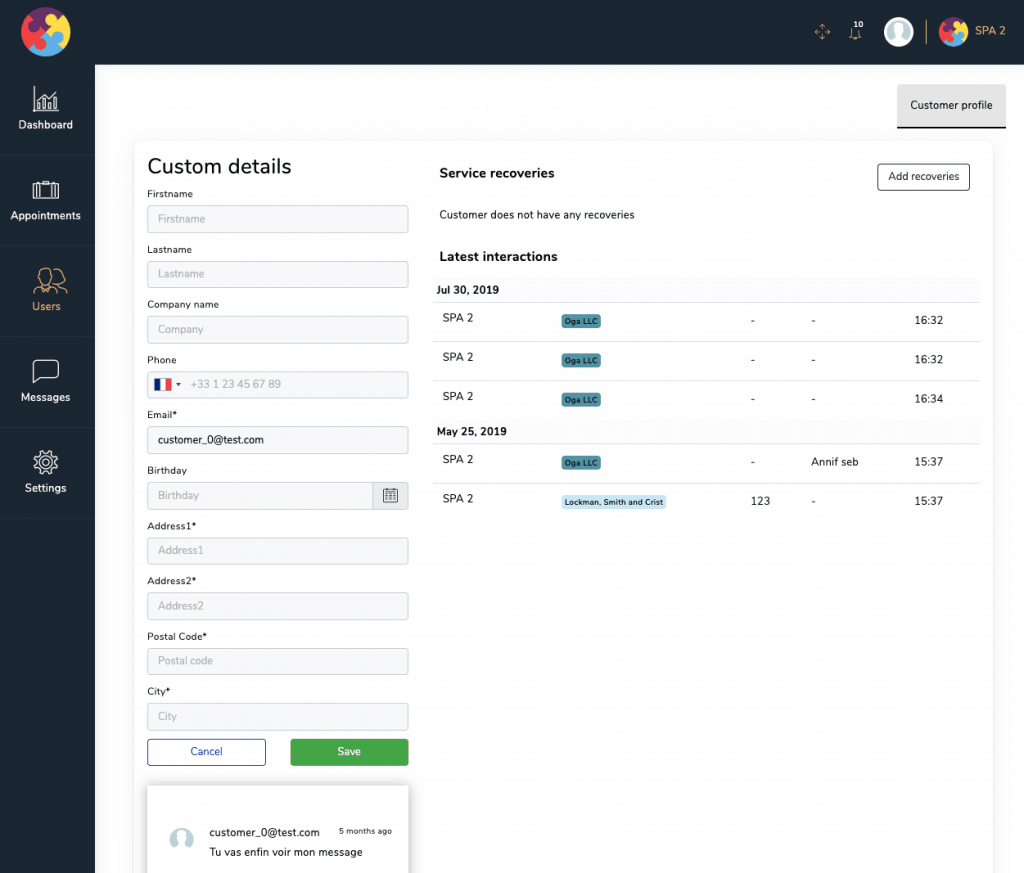This screenshot has width=1024, height=873.
Task: Open the user avatar in header
Action: pos(899,31)
